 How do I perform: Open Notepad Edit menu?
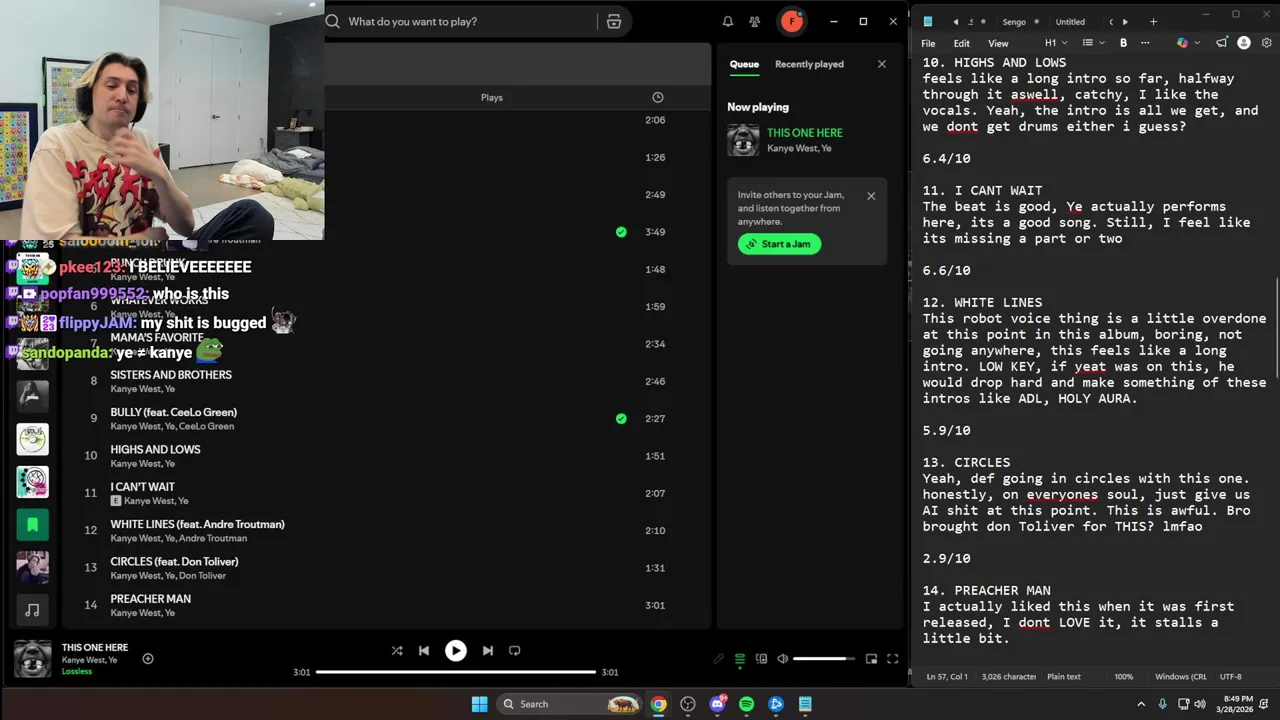[961, 43]
